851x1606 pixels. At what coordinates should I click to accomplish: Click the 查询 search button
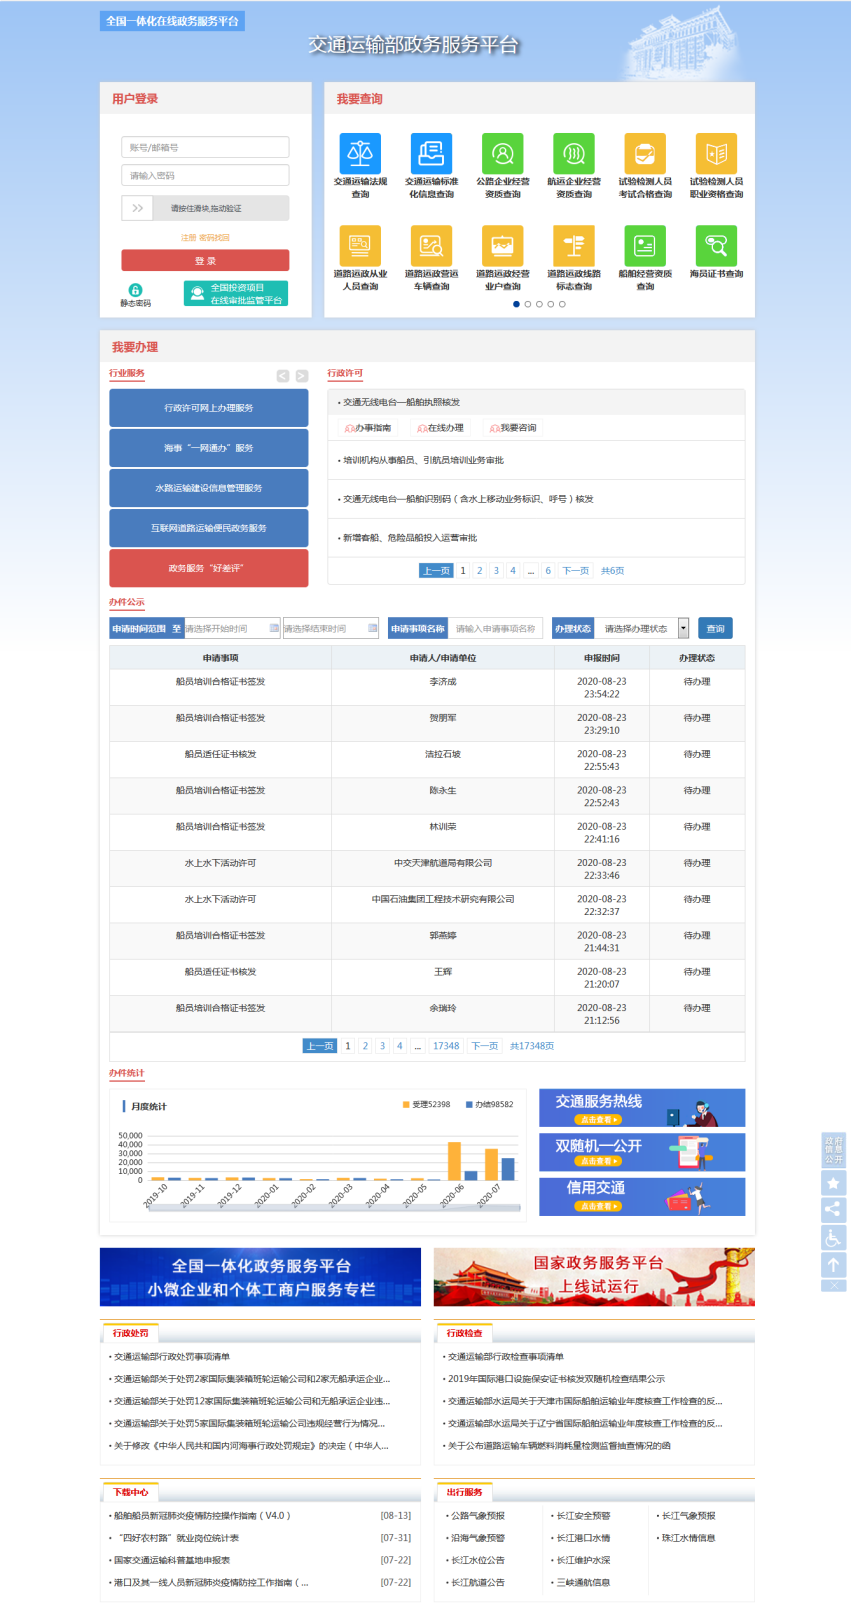coord(715,628)
